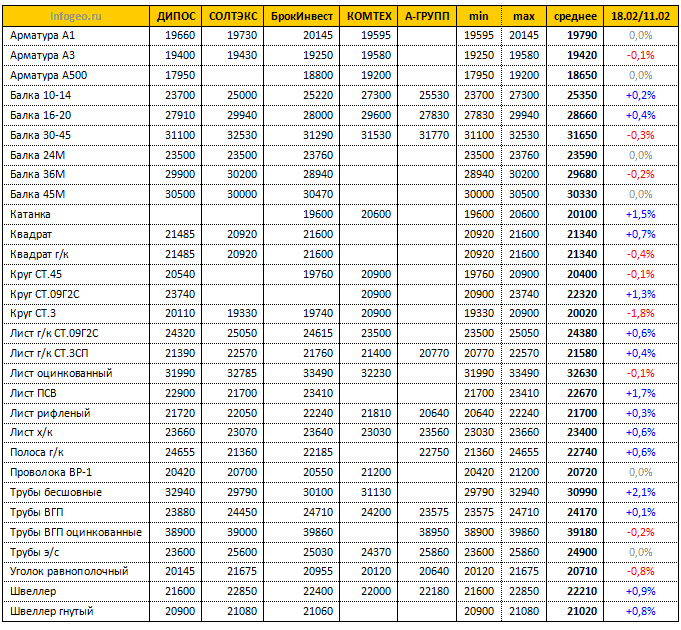The width and height of the screenshot is (681, 630).
Task: Click the 18.02/11.02 column header
Action: (641, 16)
